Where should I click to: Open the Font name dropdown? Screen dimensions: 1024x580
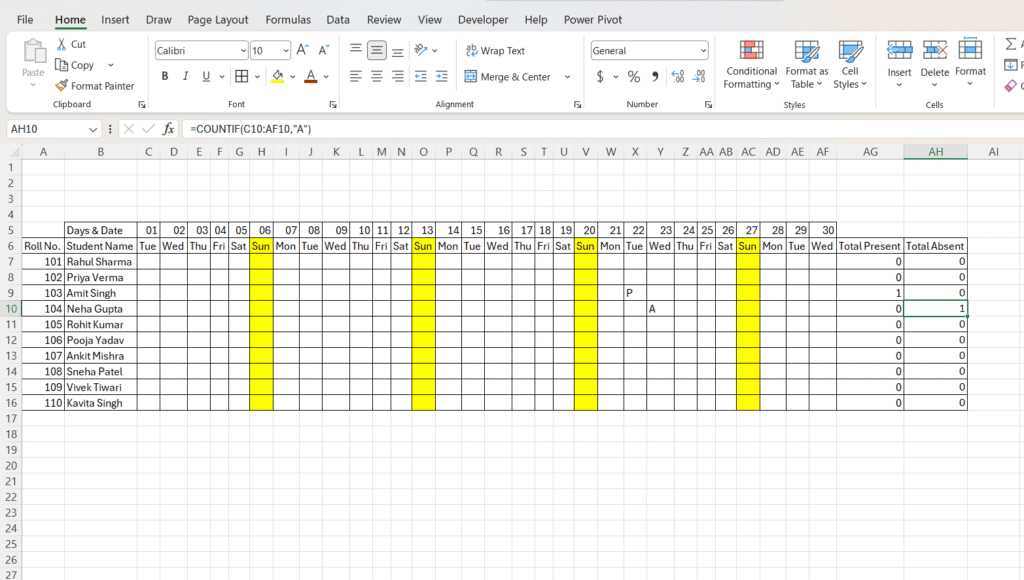[243, 50]
